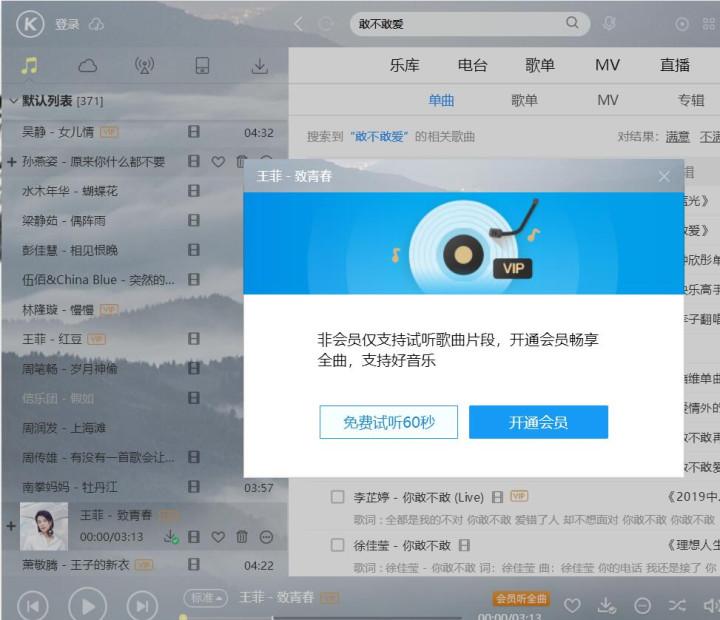Click MV icon on 梁静茹 - 偶阵雨 row
This screenshot has width=720, height=620.
[x=194, y=220]
